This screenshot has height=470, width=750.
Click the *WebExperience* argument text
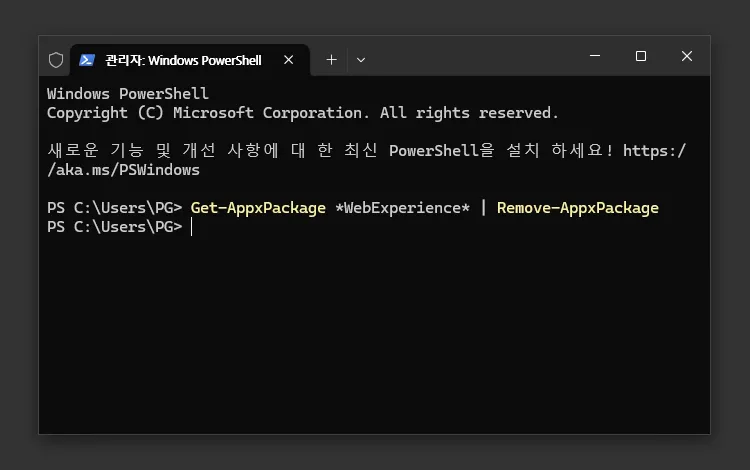coord(402,208)
